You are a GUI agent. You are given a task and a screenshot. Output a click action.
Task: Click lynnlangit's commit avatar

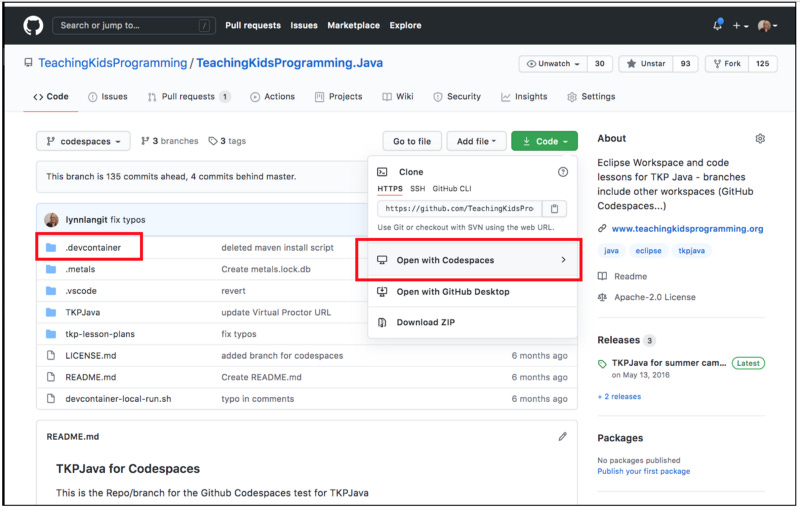pos(51,220)
